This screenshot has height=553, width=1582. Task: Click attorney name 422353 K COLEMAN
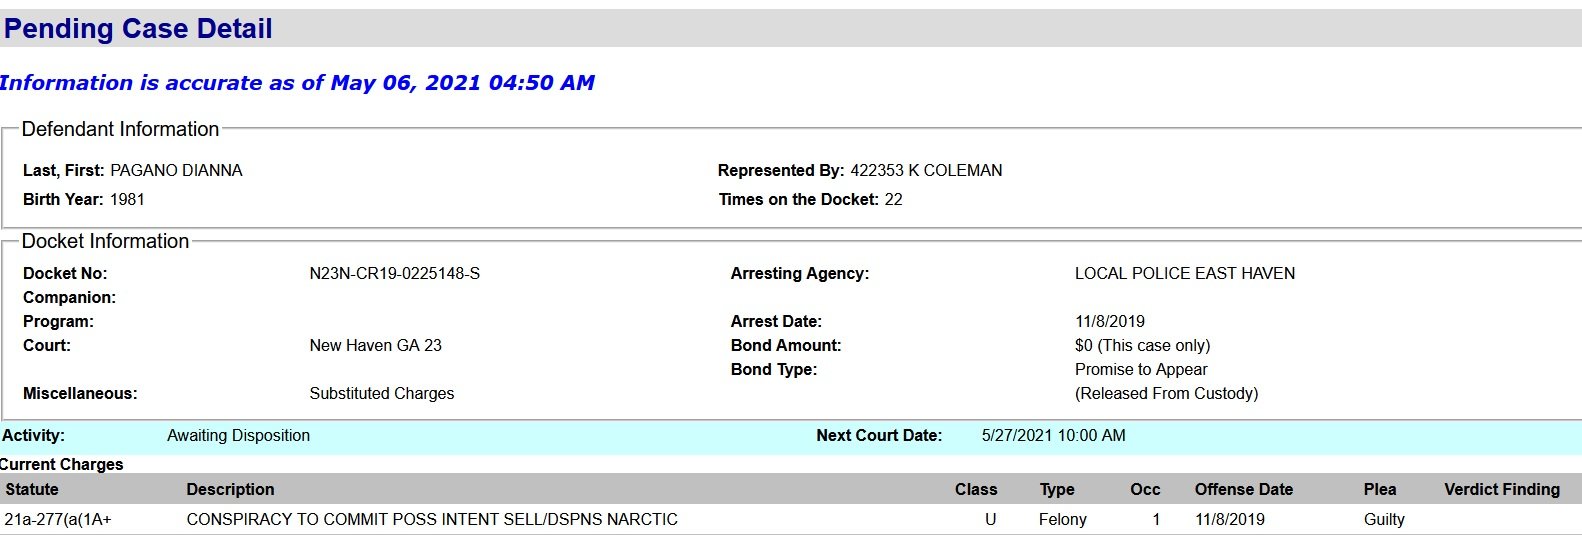pyautogui.click(x=926, y=170)
